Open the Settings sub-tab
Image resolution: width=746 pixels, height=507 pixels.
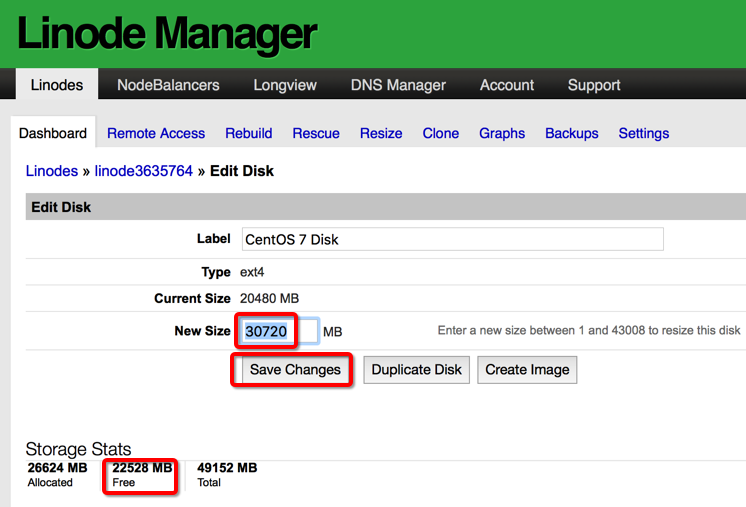point(644,133)
